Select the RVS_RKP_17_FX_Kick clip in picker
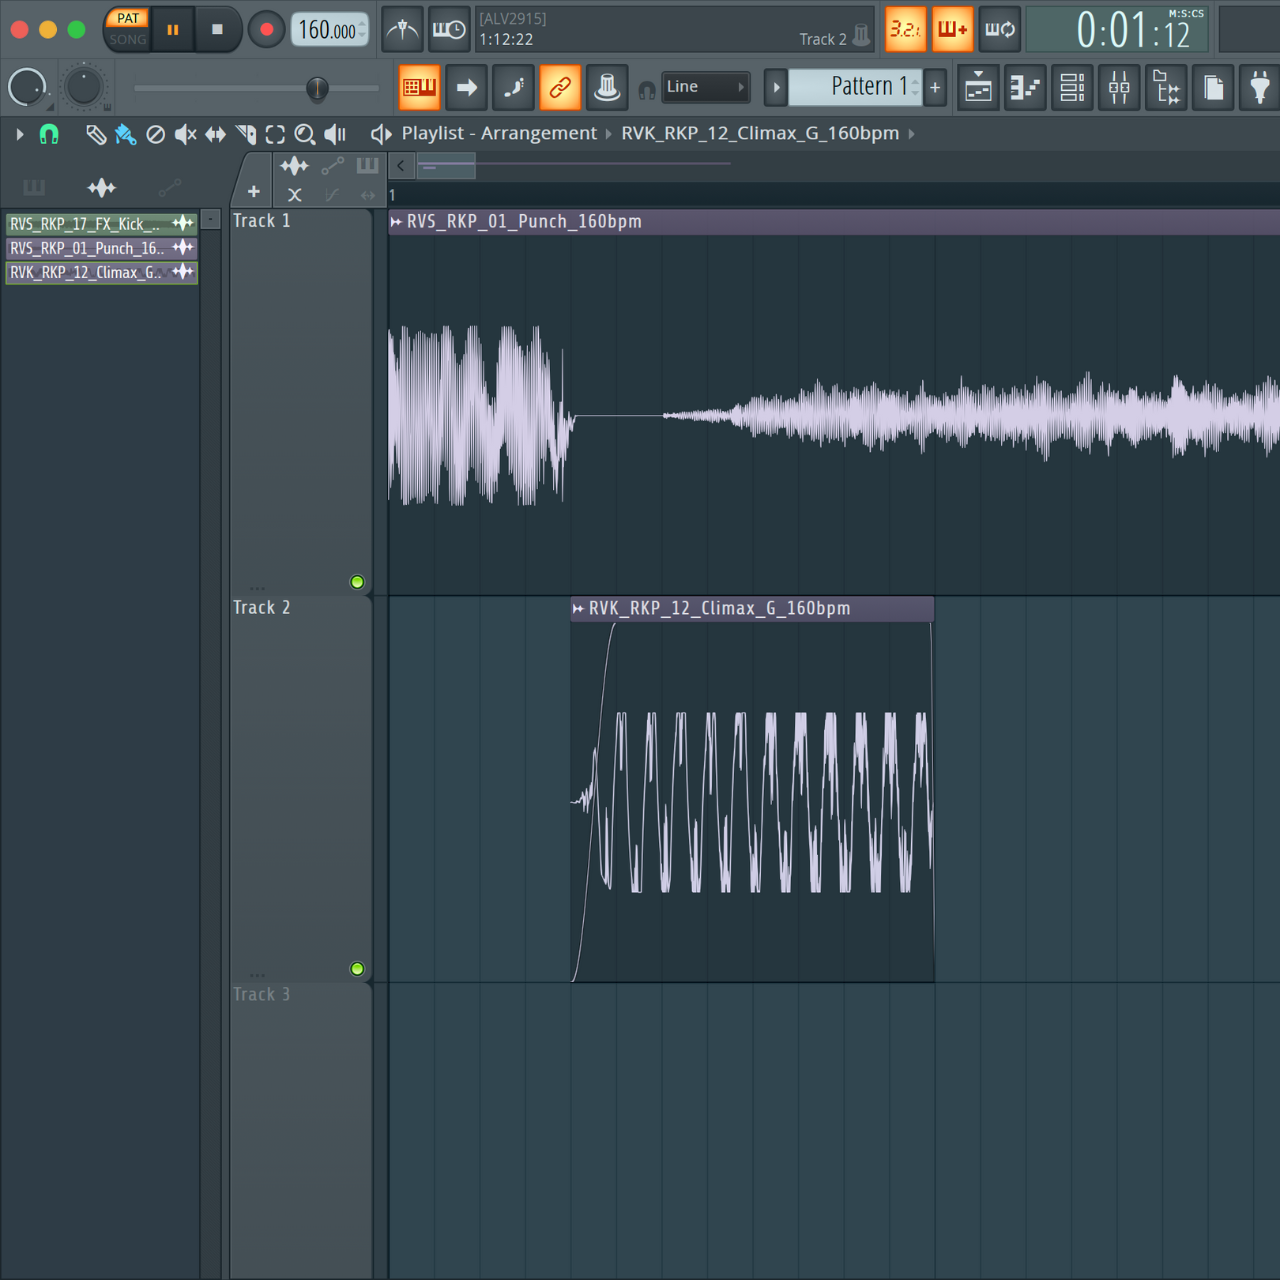The image size is (1280, 1280). (x=101, y=224)
